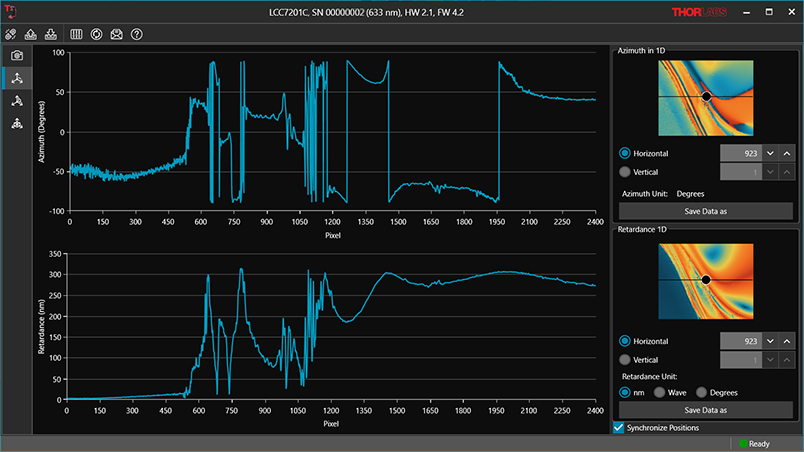Minimize the application window

747,12
